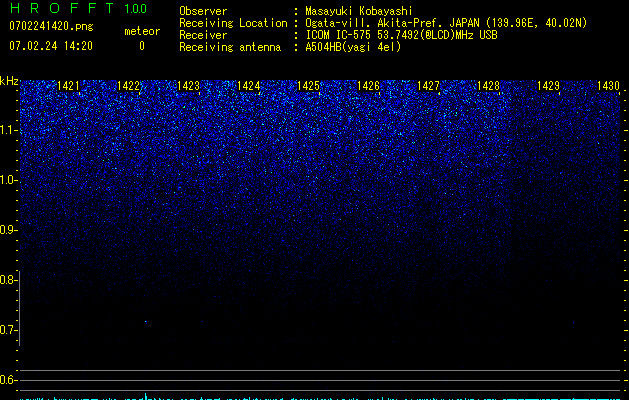Click the Receiver label

click(203, 35)
